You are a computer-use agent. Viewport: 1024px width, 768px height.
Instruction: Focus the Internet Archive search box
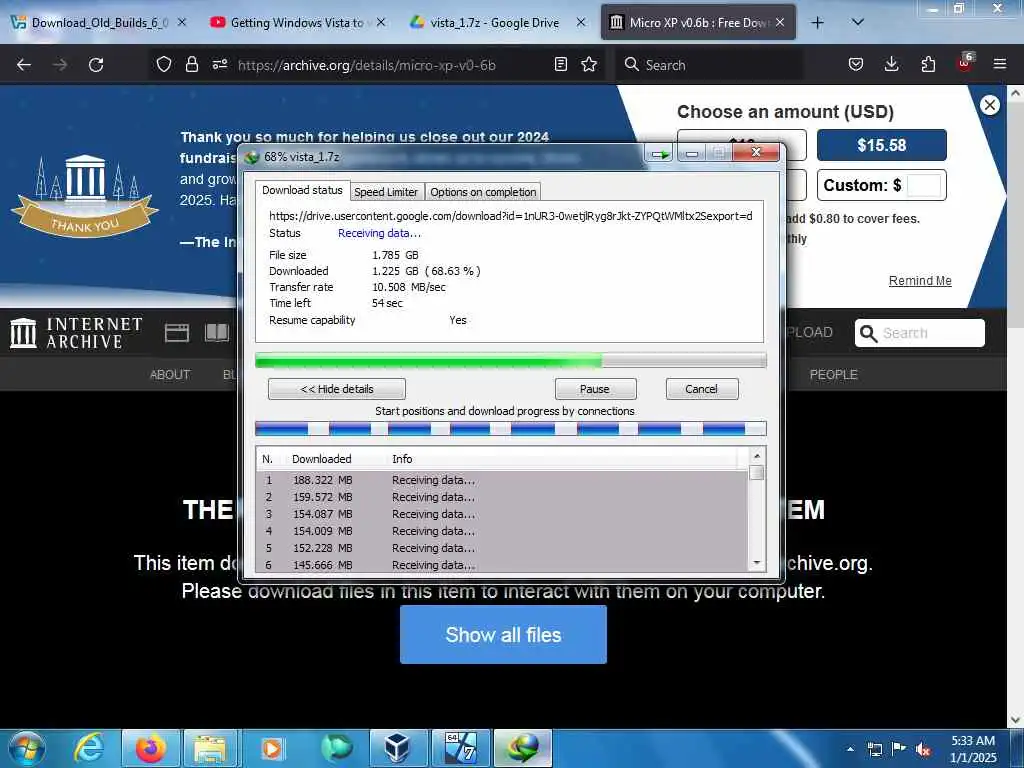[x=920, y=333]
